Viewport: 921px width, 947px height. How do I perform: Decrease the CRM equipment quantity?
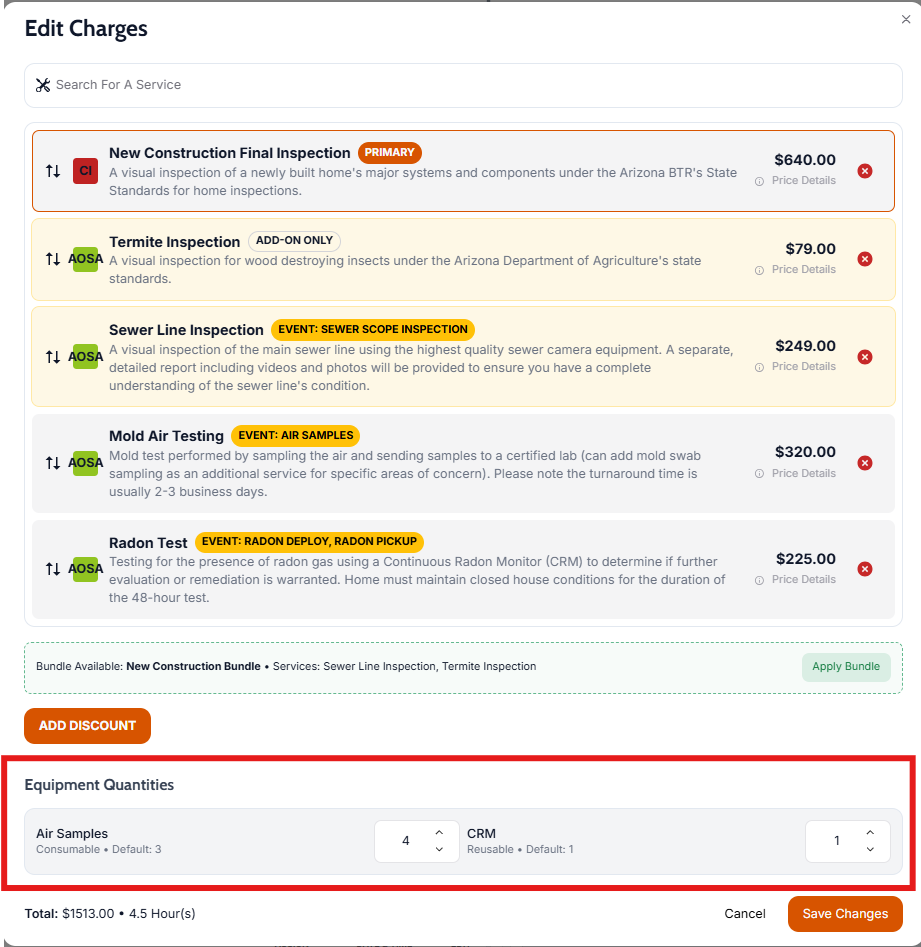[870, 850]
